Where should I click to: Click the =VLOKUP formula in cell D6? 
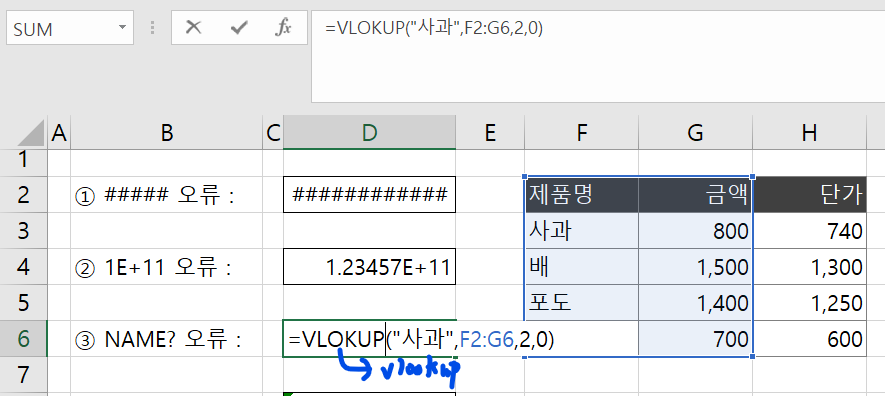pos(421,340)
